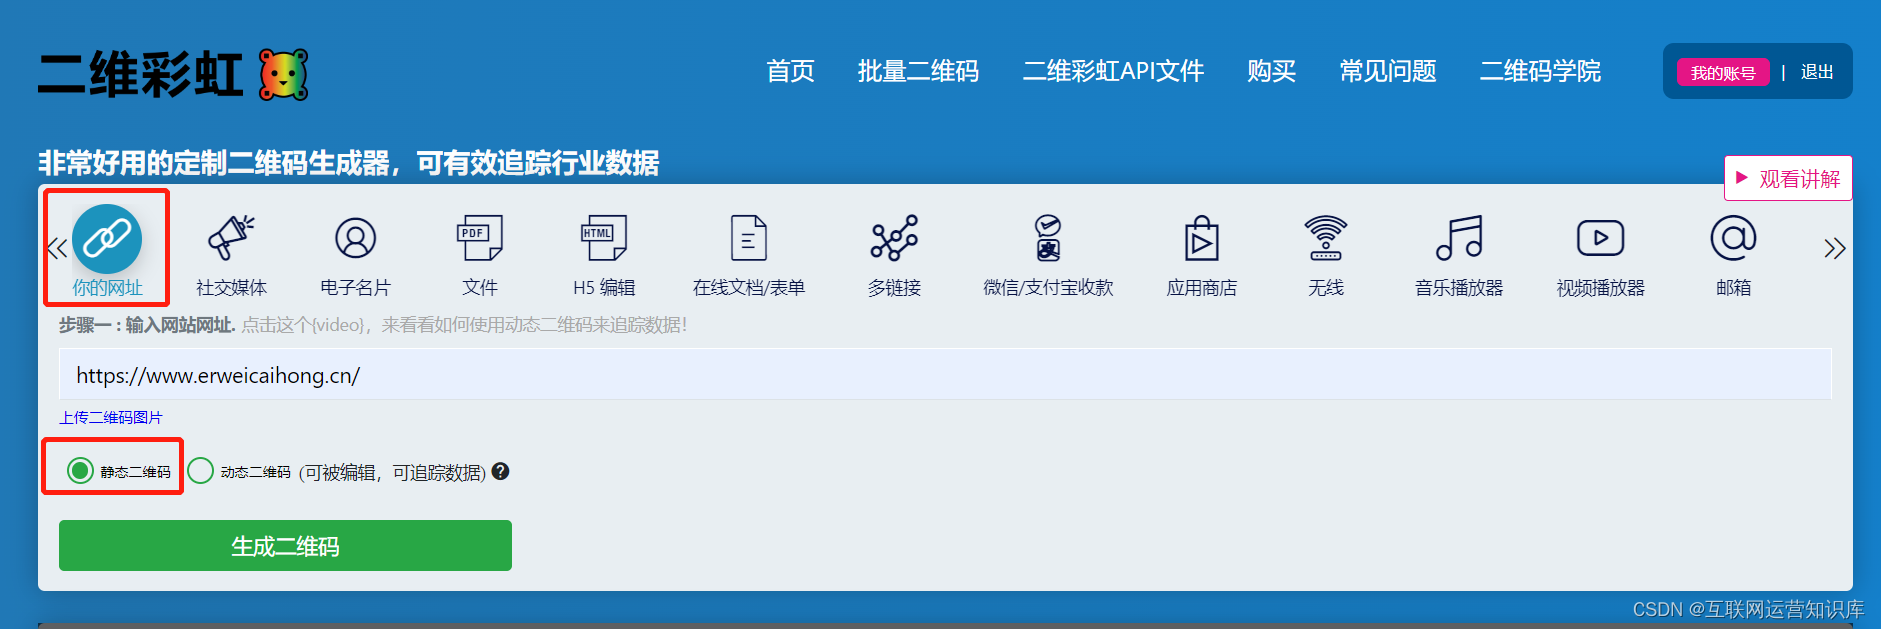The image size is (1881, 629).
Task: Select the 音乐播放器 music note icon
Action: (1459, 238)
